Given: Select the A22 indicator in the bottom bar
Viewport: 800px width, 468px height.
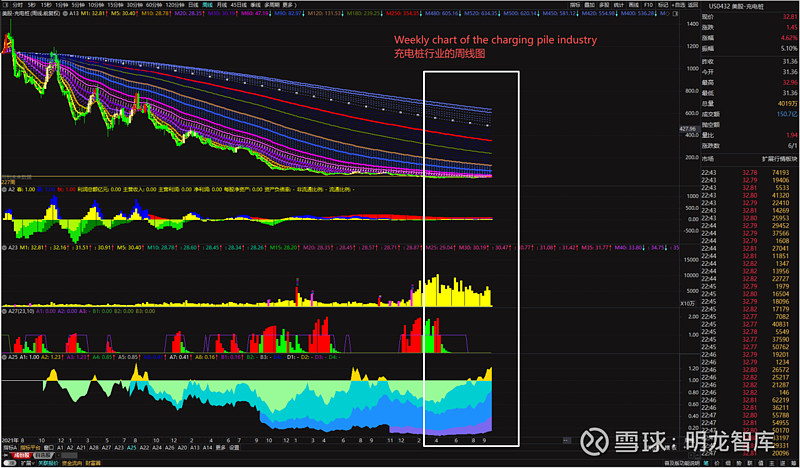Looking at the screenshot, I should click(x=144, y=448).
